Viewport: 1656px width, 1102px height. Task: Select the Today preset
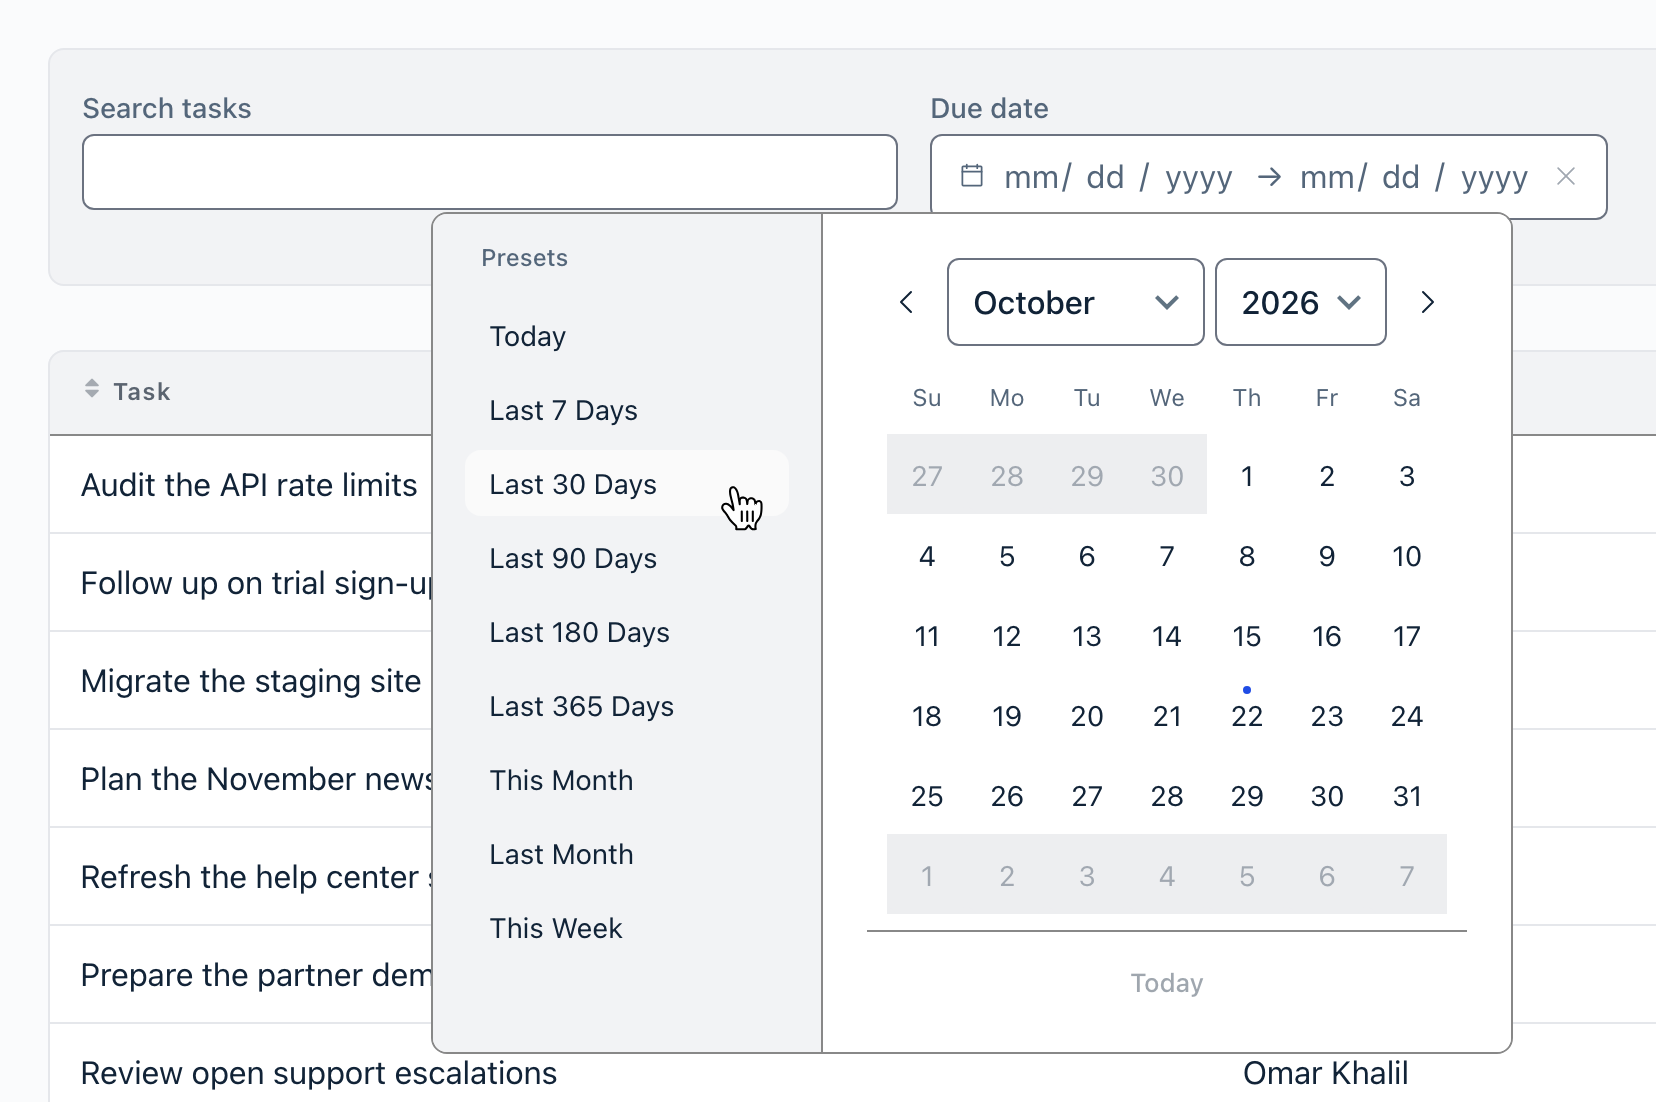627,336
